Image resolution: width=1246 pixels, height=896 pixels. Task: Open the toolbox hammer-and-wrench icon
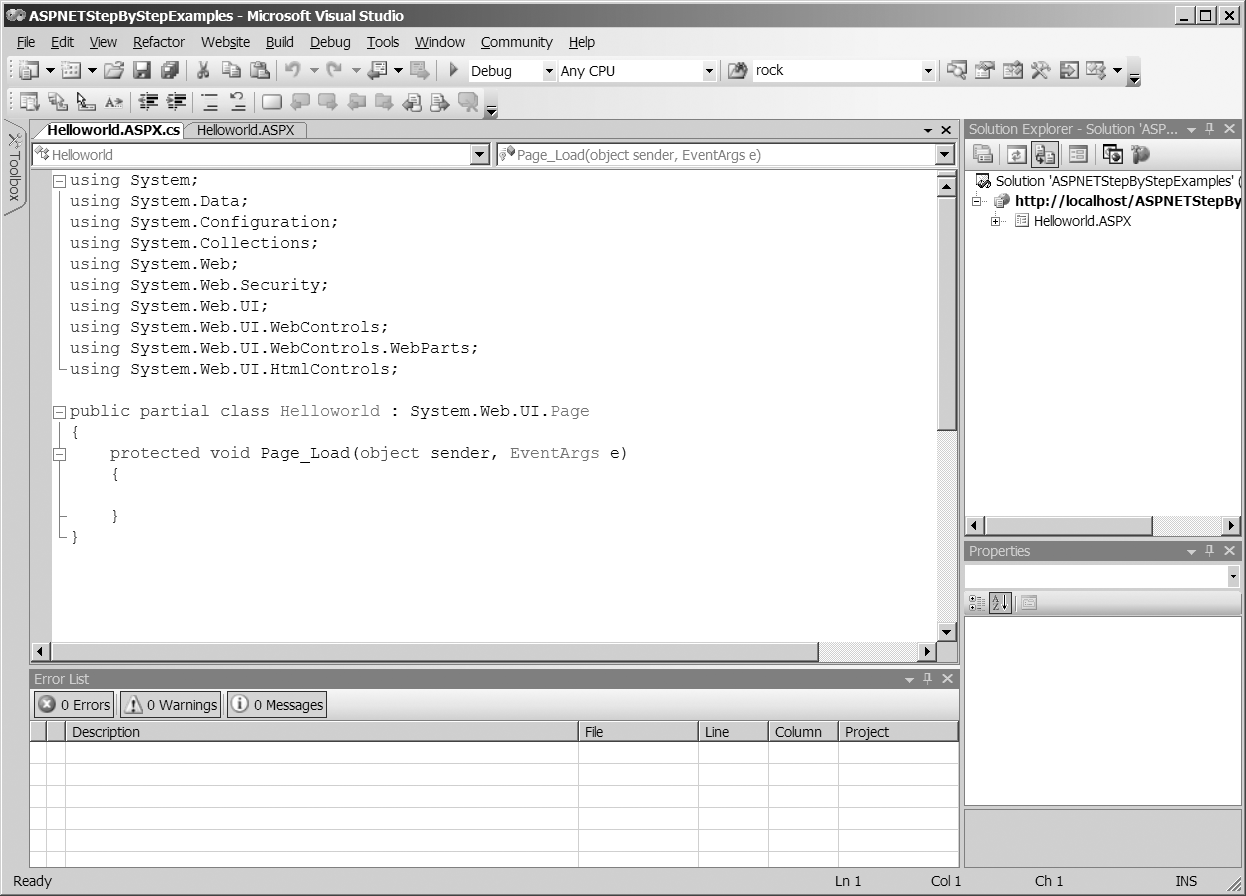tap(1041, 70)
